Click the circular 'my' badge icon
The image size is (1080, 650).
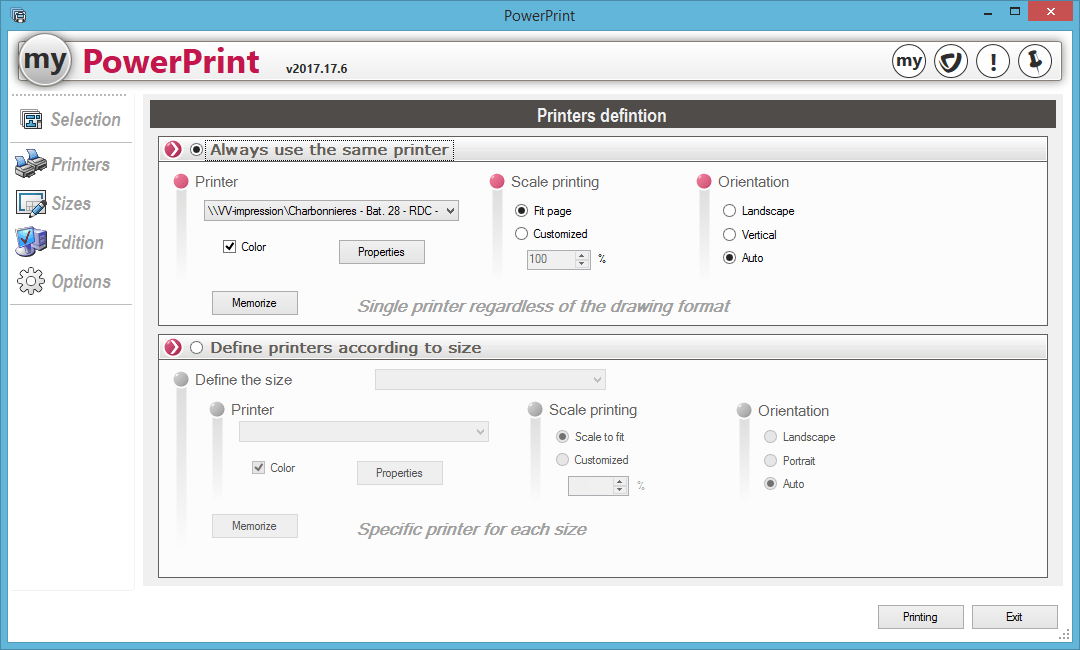[909, 61]
